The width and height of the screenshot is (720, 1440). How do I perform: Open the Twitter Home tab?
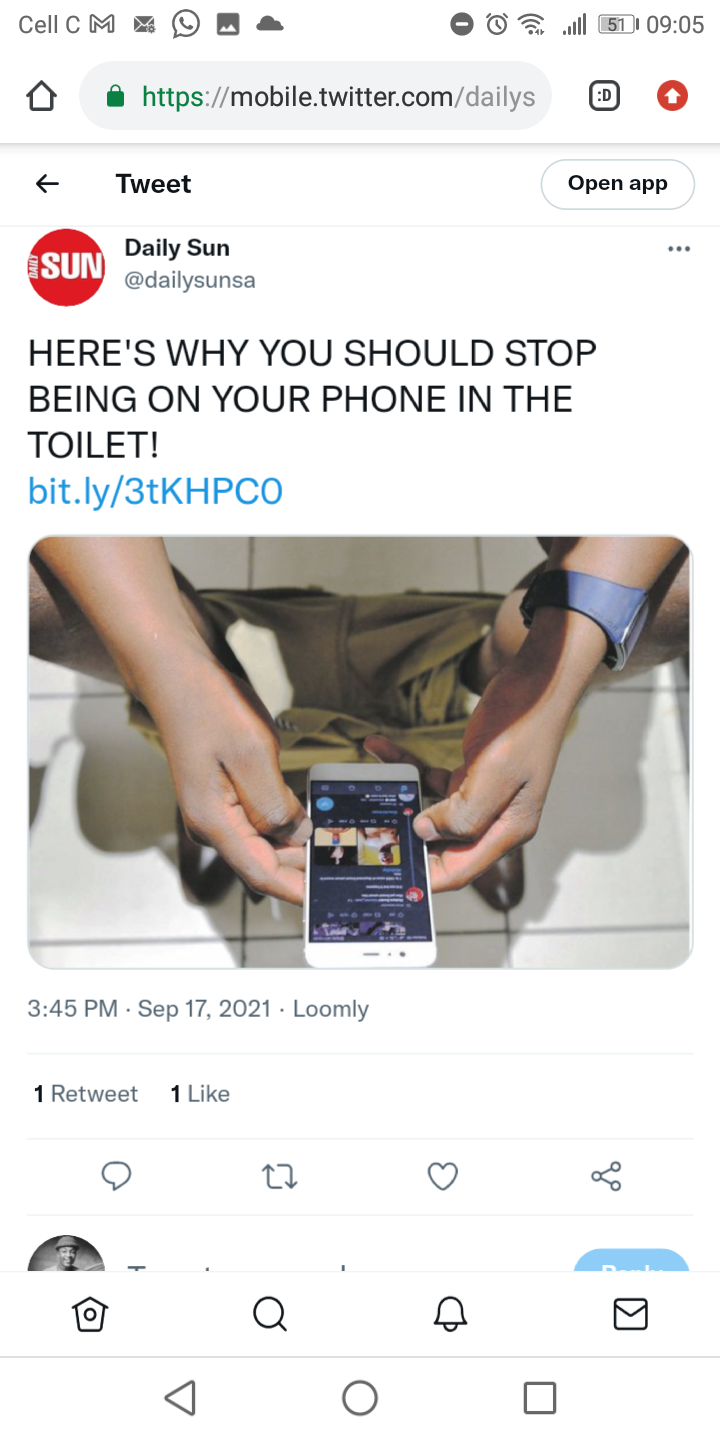point(90,1314)
